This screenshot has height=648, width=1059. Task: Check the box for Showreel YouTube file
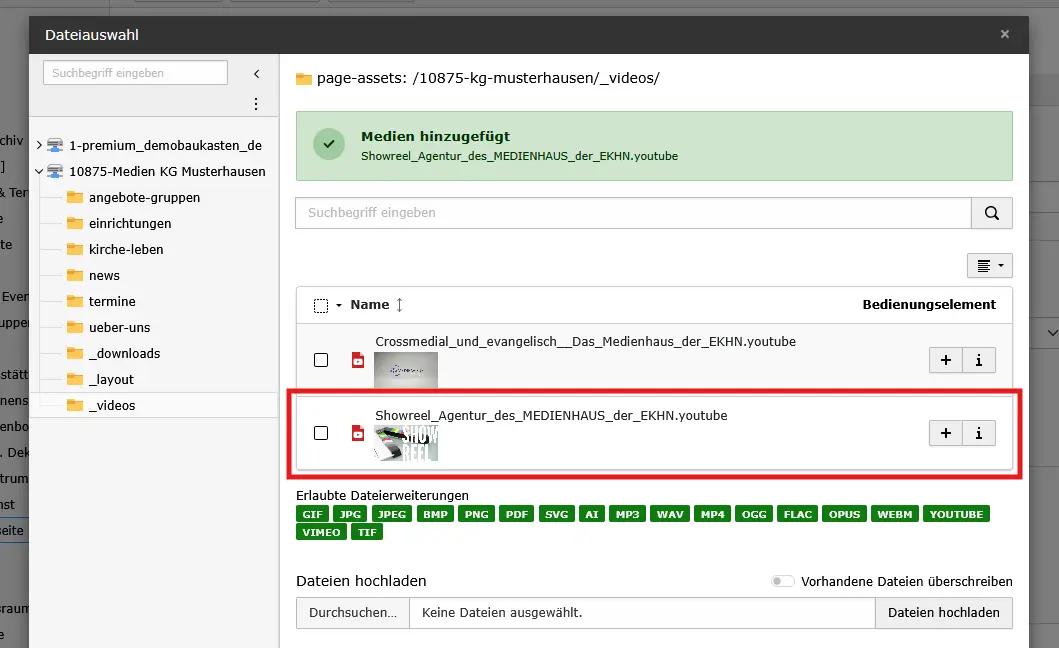(321, 433)
